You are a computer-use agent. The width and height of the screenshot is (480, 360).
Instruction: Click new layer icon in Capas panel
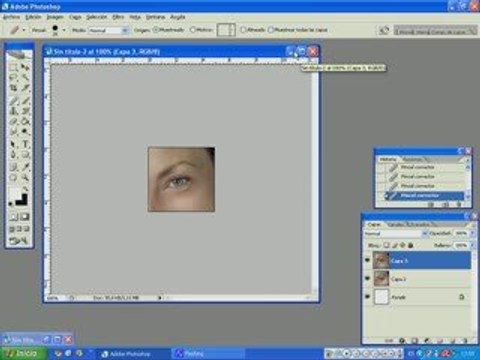(454, 341)
